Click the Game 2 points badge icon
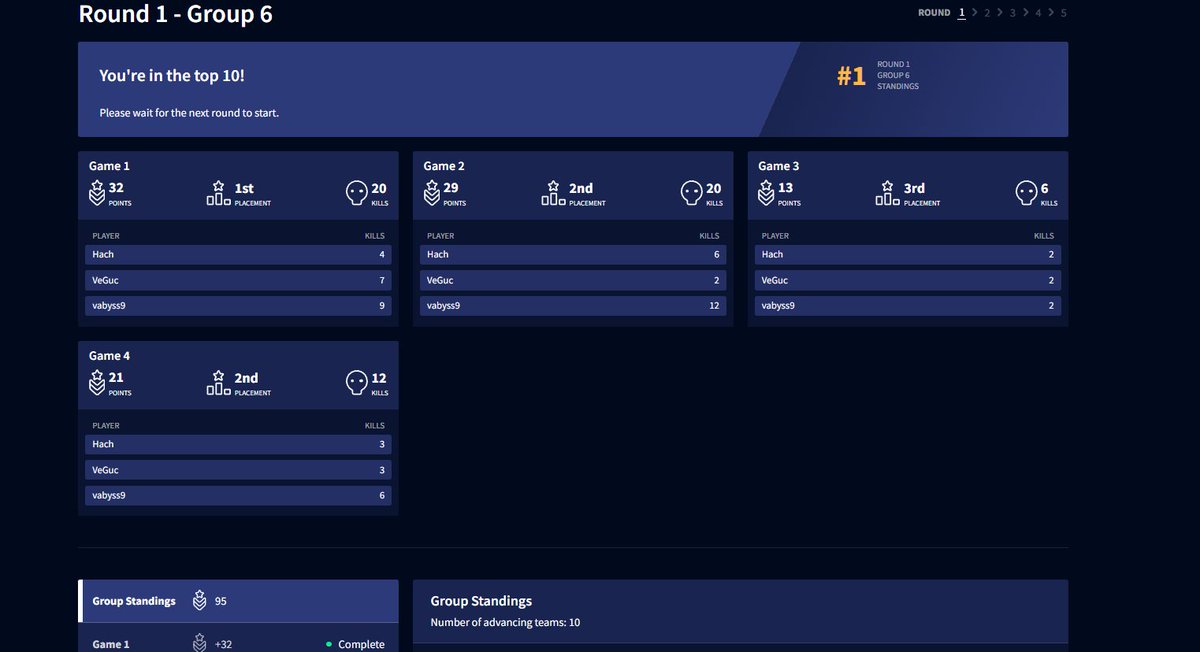The height and width of the screenshot is (652, 1200). coord(431,193)
